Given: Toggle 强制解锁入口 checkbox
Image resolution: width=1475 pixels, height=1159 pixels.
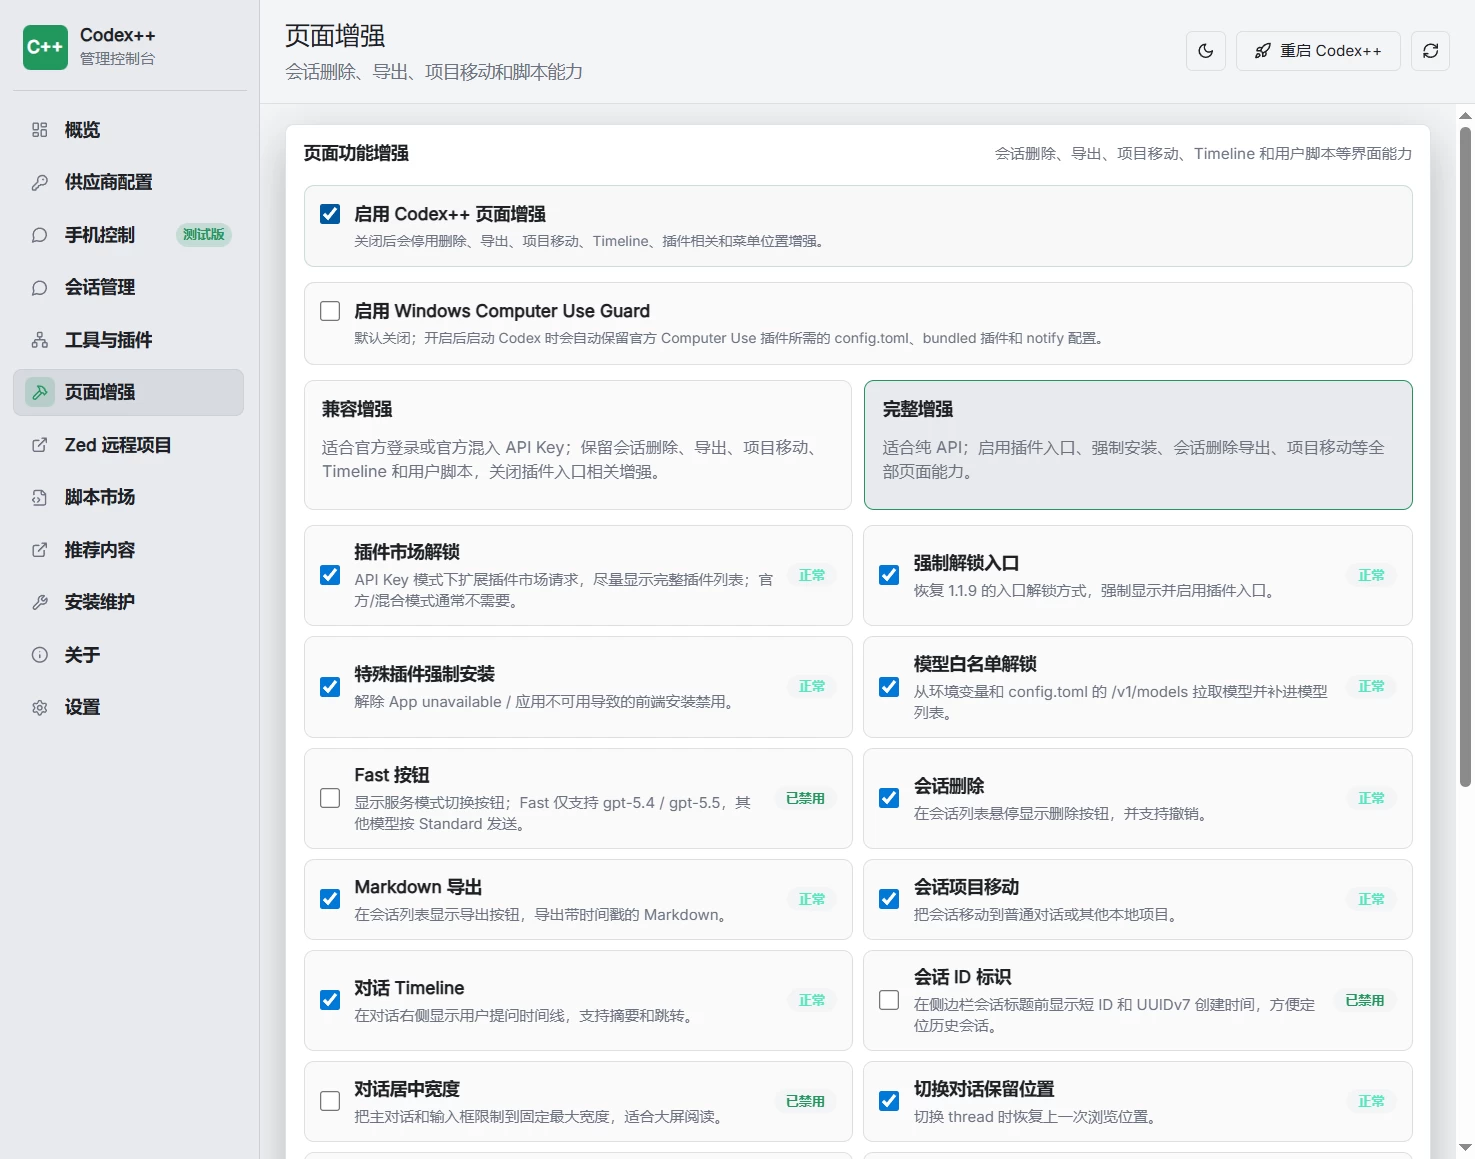Looking at the screenshot, I should pos(889,575).
